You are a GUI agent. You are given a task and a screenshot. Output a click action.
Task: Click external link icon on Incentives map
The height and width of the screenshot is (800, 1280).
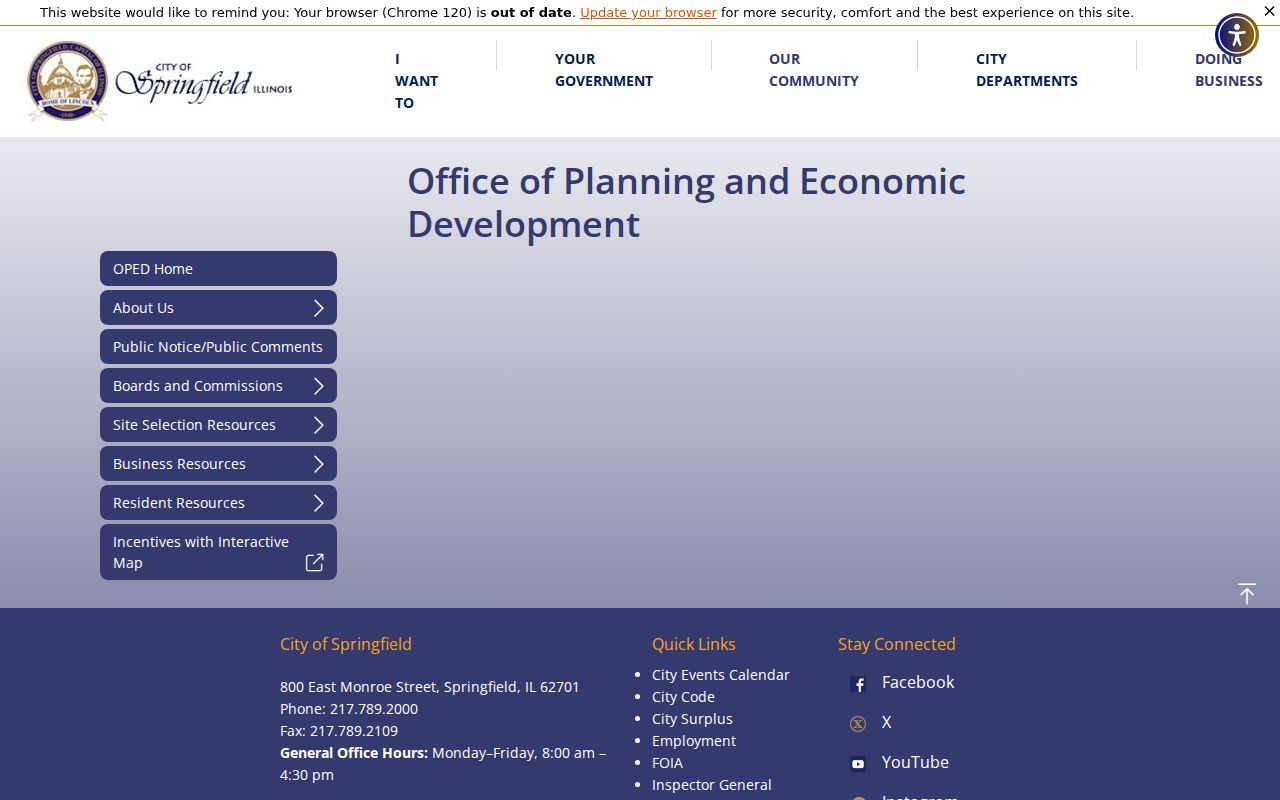[314, 562]
